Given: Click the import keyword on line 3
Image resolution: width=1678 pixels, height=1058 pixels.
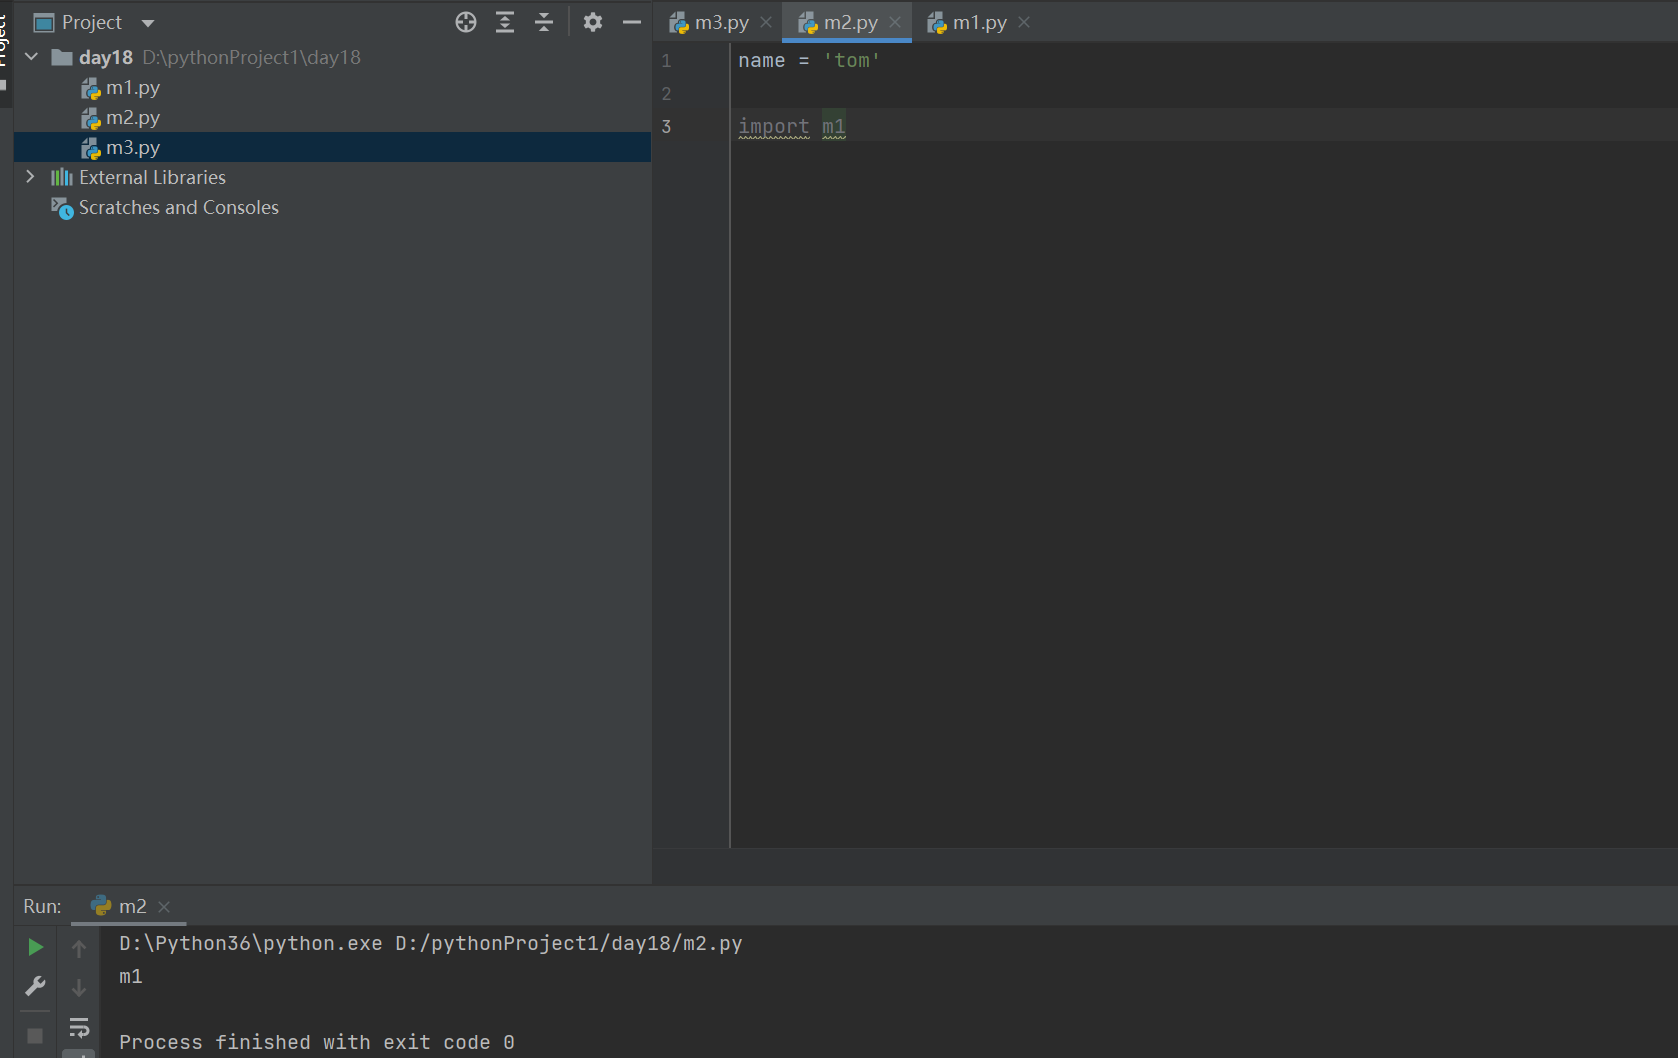Looking at the screenshot, I should tap(774, 127).
